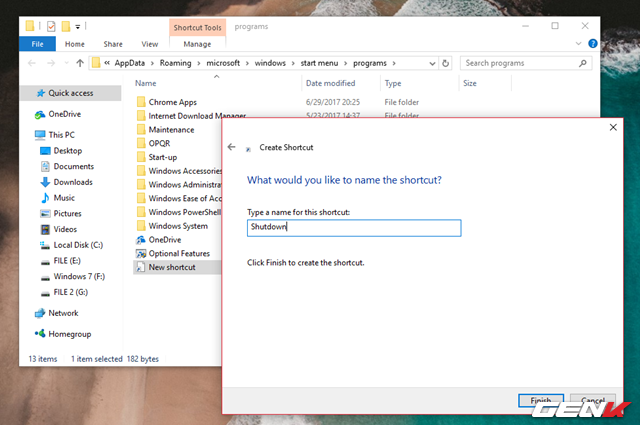Click the microsoft breadcrumb segment
640x425 pixels.
(x=223, y=63)
